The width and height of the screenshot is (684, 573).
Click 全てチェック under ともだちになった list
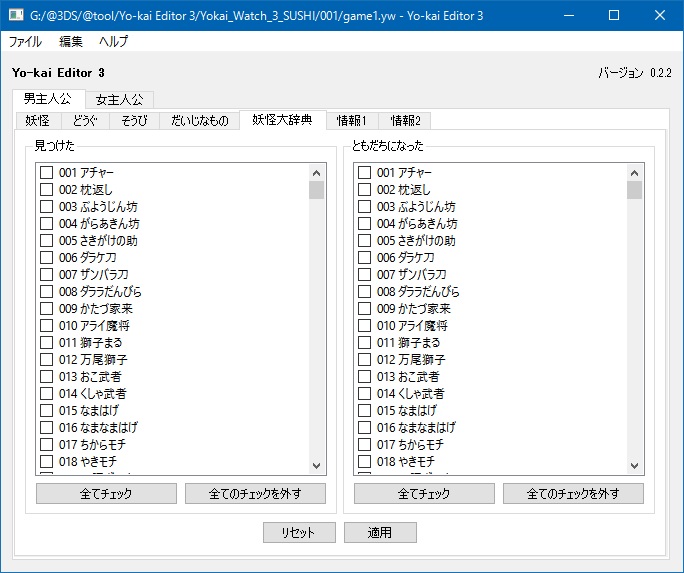pos(424,493)
